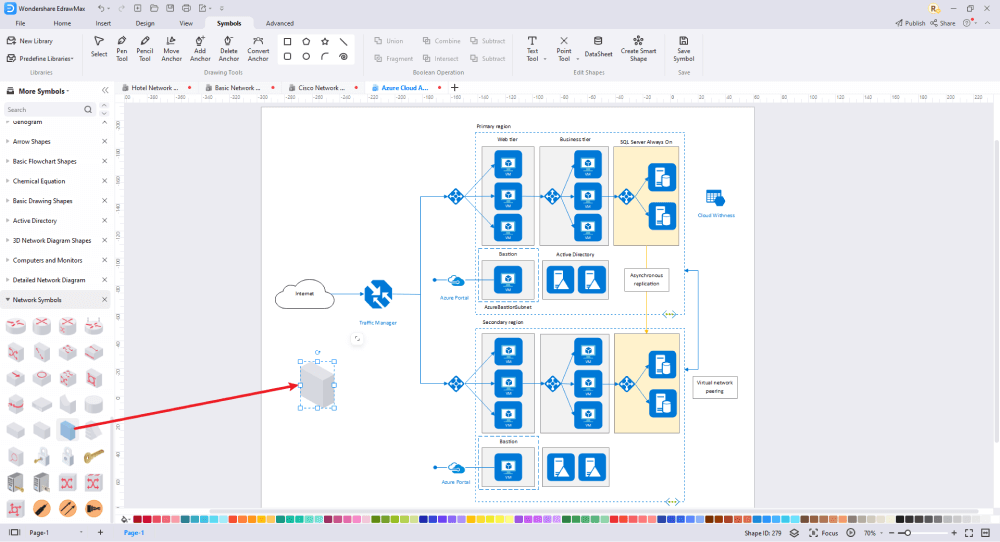Click the symbol Search field

pyautogui.click(x=50, y=110)
